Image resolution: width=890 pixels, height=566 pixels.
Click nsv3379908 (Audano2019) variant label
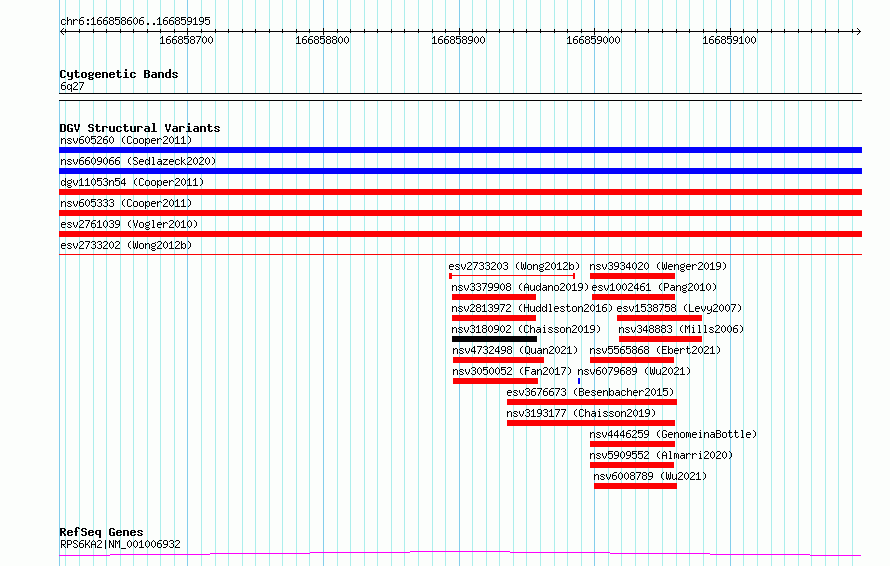pos(520,287)
